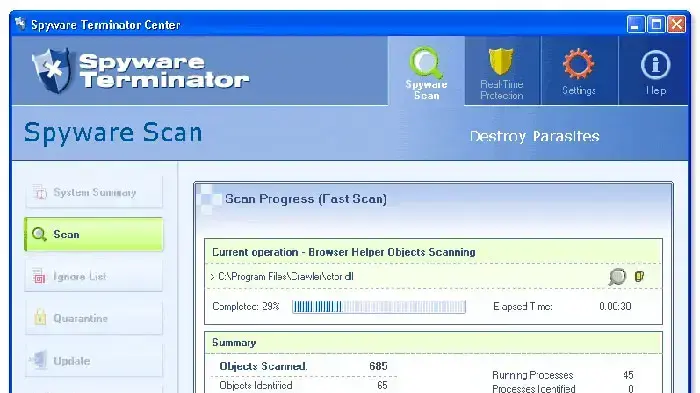Click the Scan magnifier sidebar icon
Screen dimensions: 700x393
coord(39,234)
